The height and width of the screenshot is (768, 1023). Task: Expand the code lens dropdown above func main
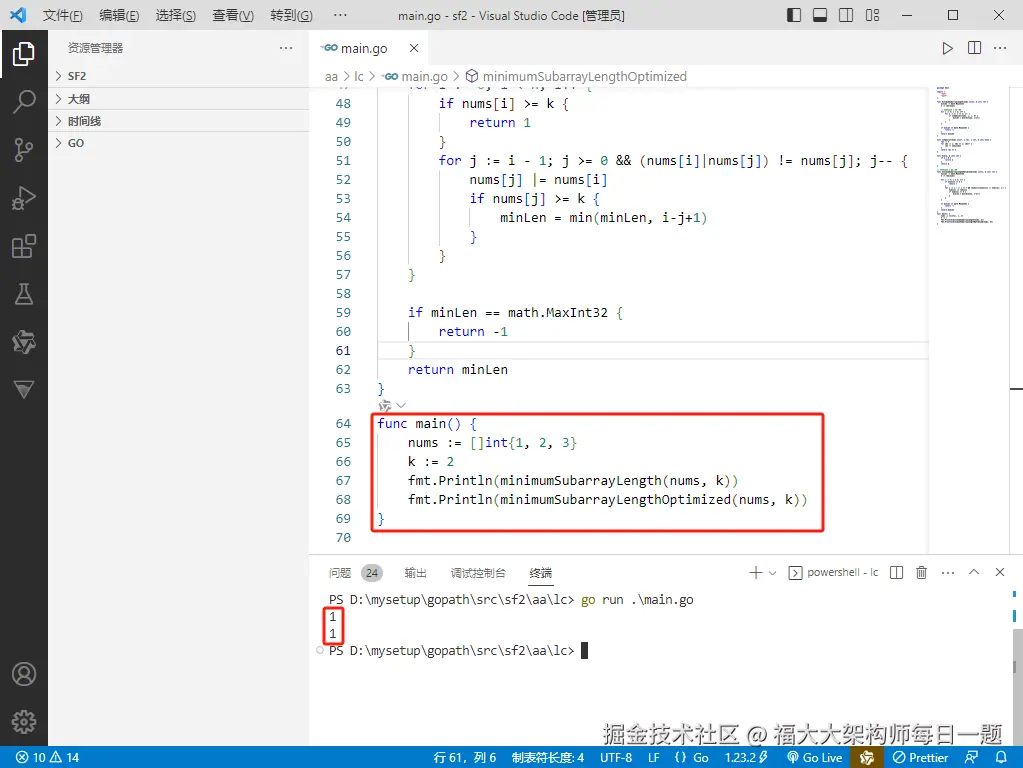click(401, 406)
